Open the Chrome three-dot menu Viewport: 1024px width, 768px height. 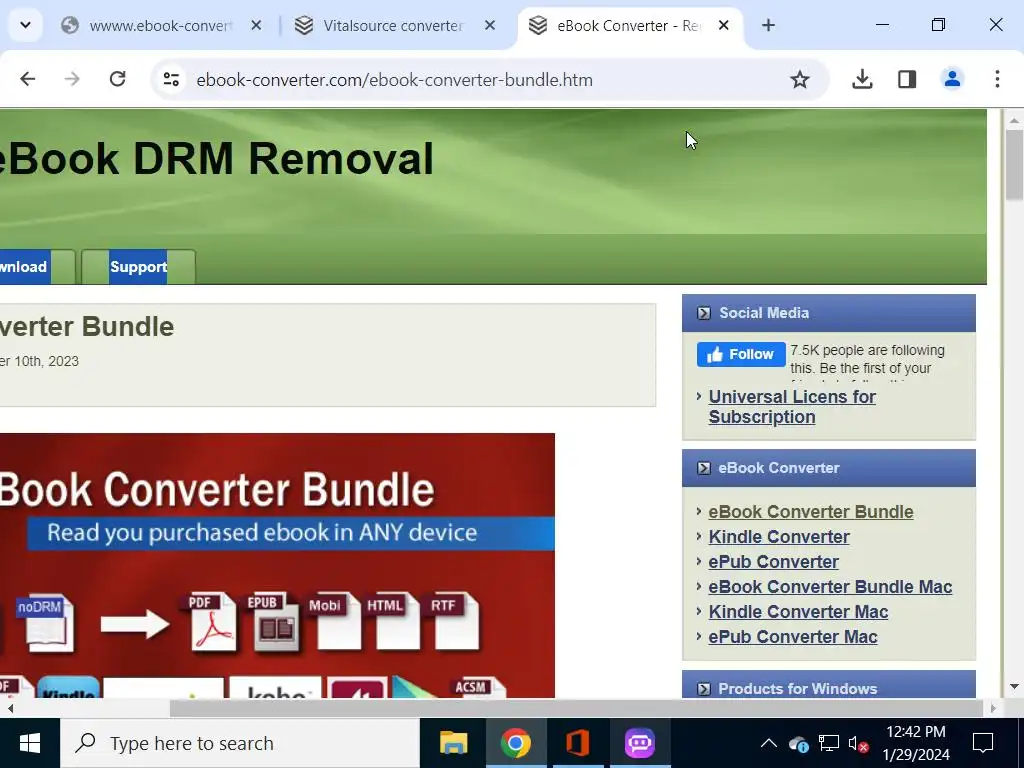click(x=997, y=79)
